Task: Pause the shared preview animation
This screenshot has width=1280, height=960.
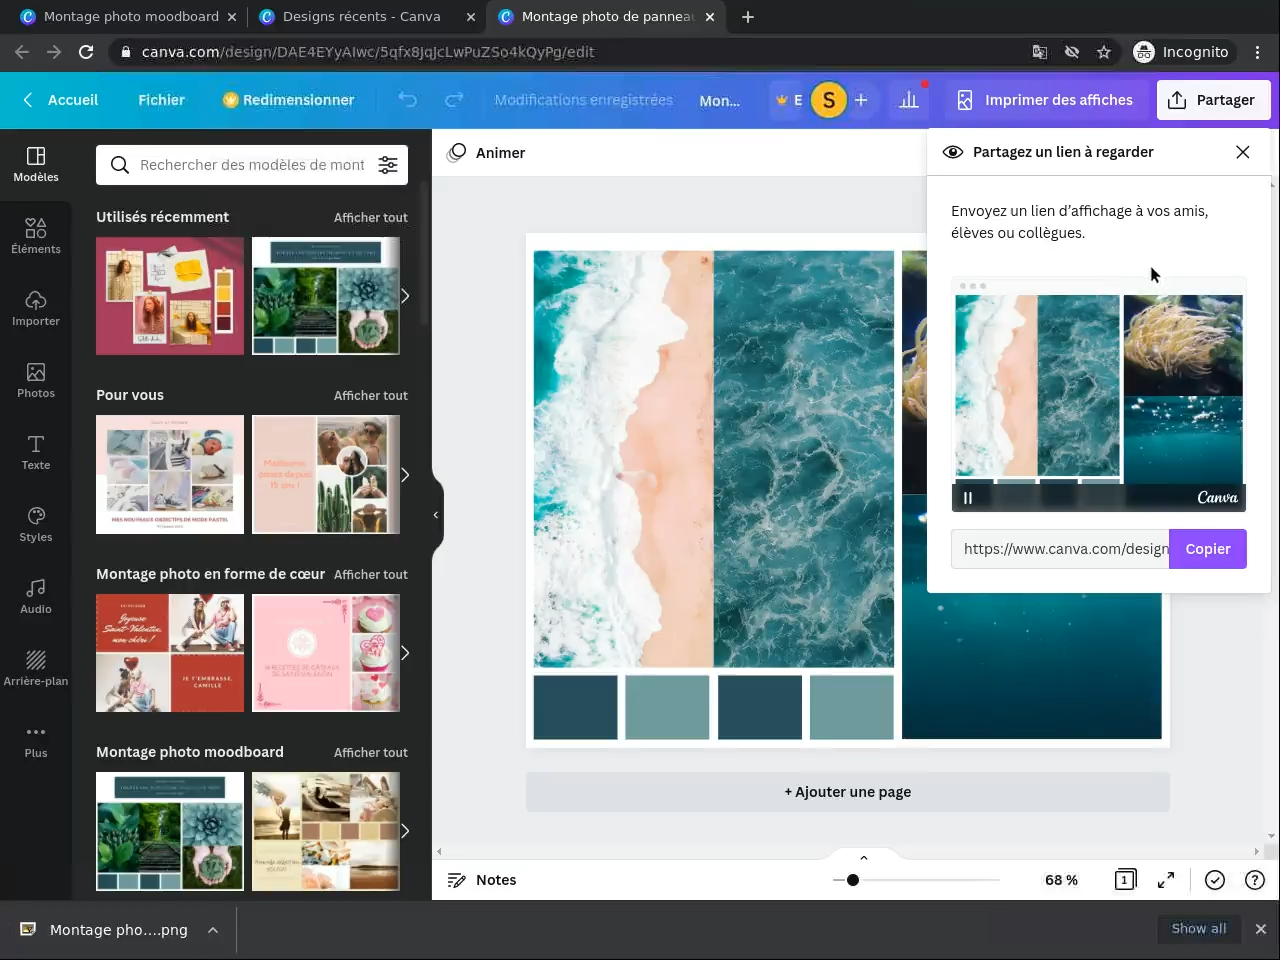Action: point(968,497)
